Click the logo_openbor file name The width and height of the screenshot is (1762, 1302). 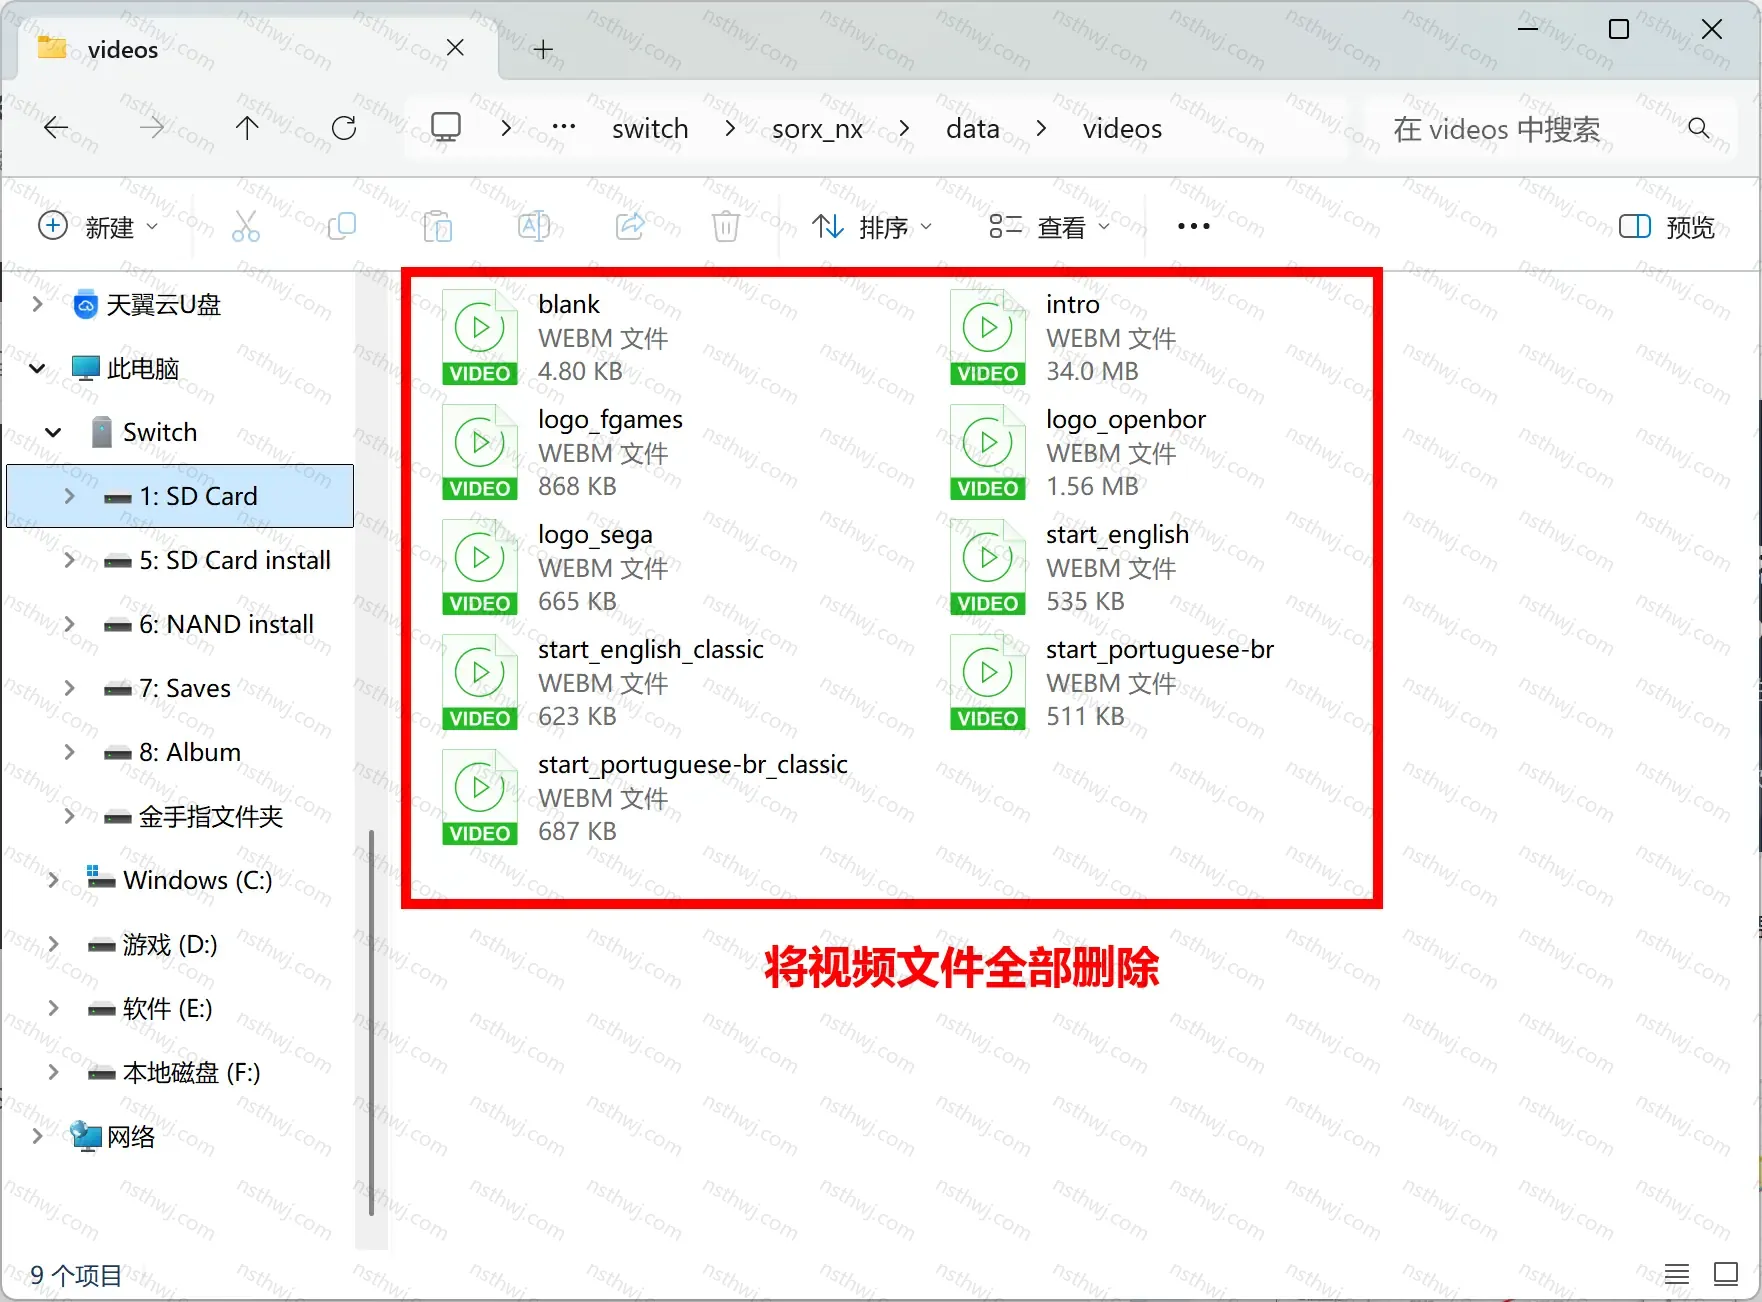pyautogui.click(x=1126, y=419)
